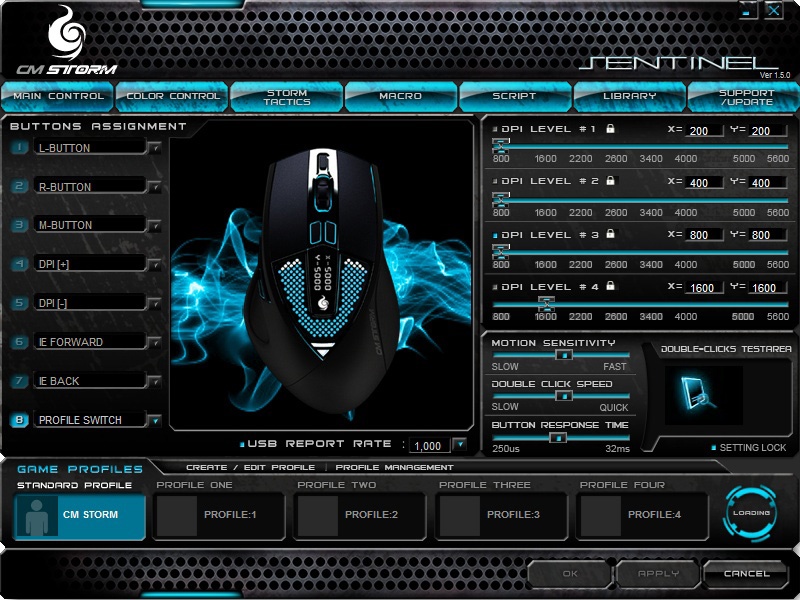Open the IE BACK assignment dropdown

[x=155, y=382]
